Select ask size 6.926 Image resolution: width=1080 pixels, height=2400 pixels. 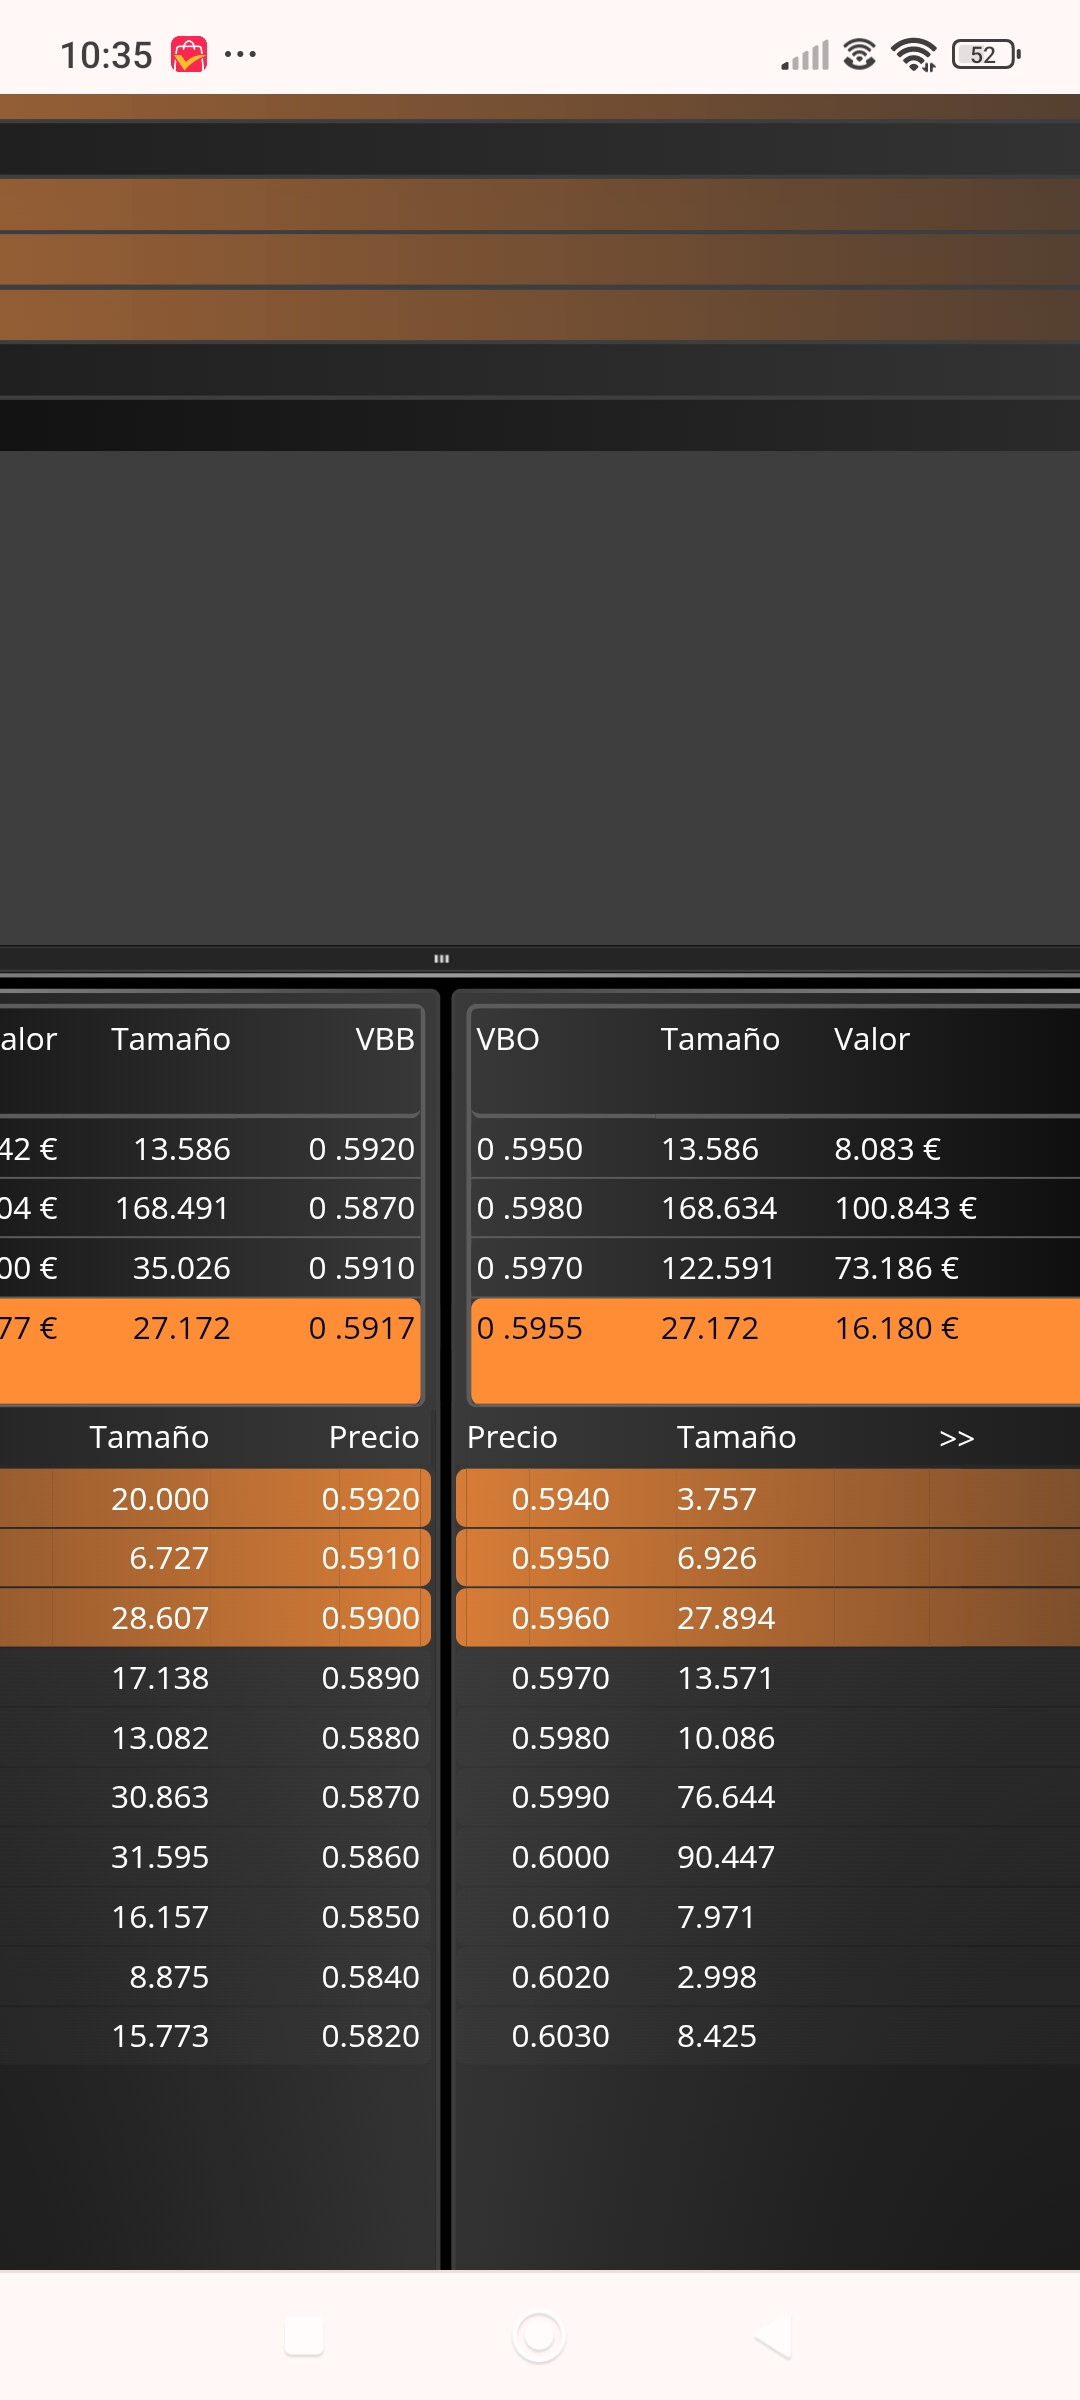tap(717, 1558)
